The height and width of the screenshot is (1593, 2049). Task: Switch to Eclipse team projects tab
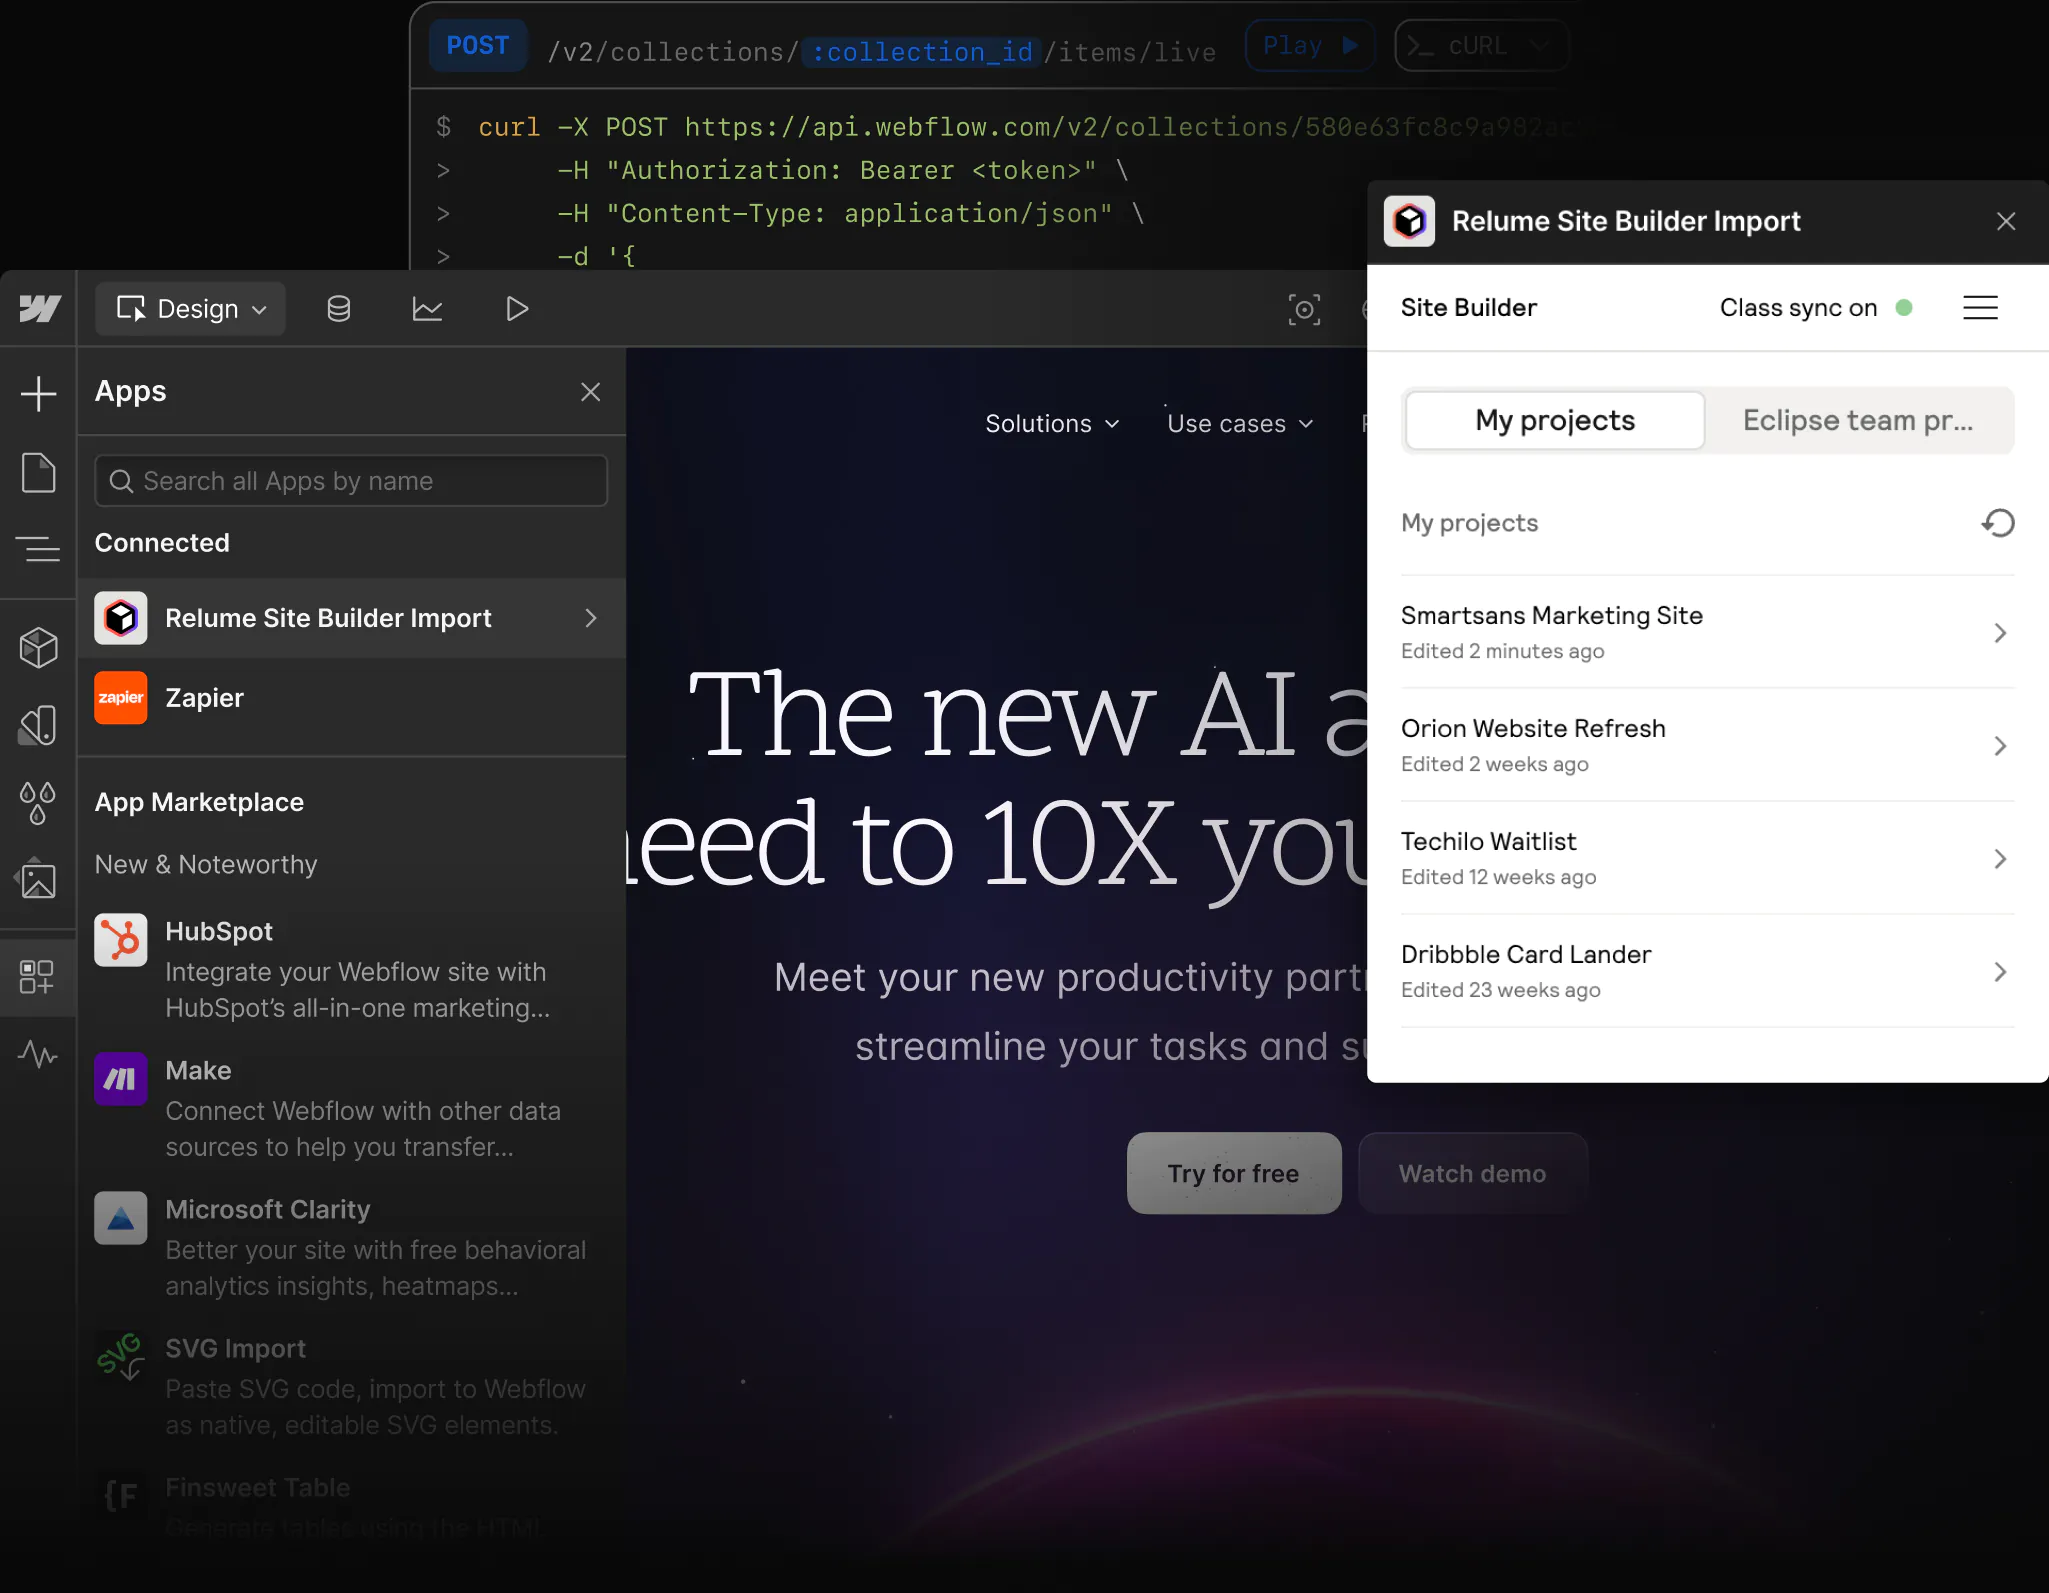pos(1858,421)
